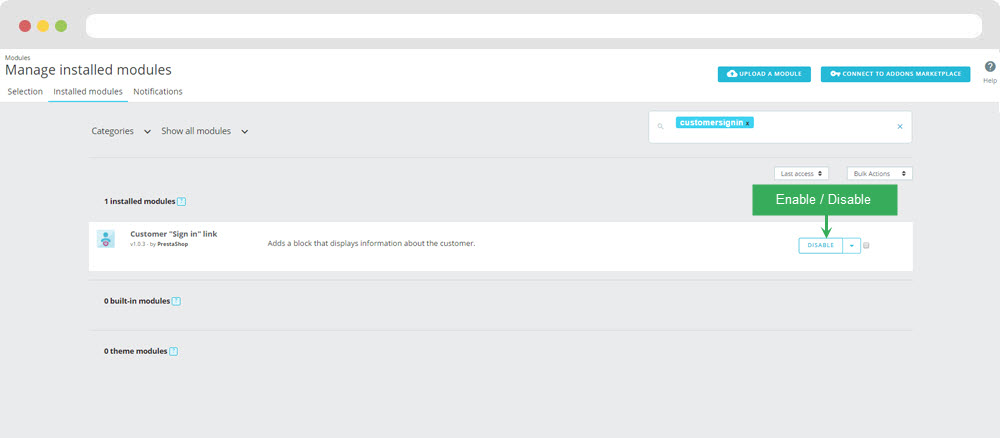The width and height of the screenshot is (1000, 438).
Task: Click the Customer "Sign in" link title
Action: 173,234
